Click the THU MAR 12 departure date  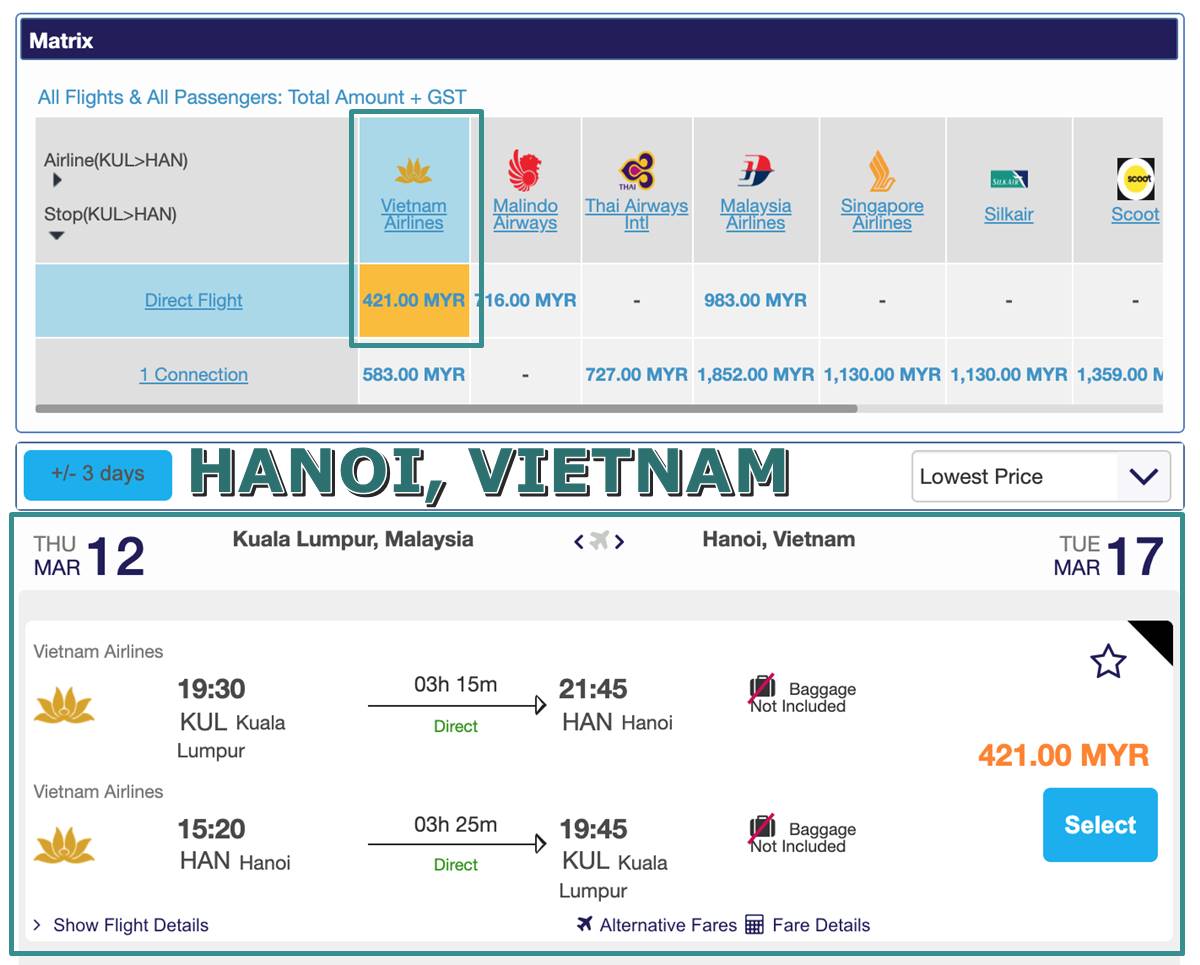tap(89, 556)
